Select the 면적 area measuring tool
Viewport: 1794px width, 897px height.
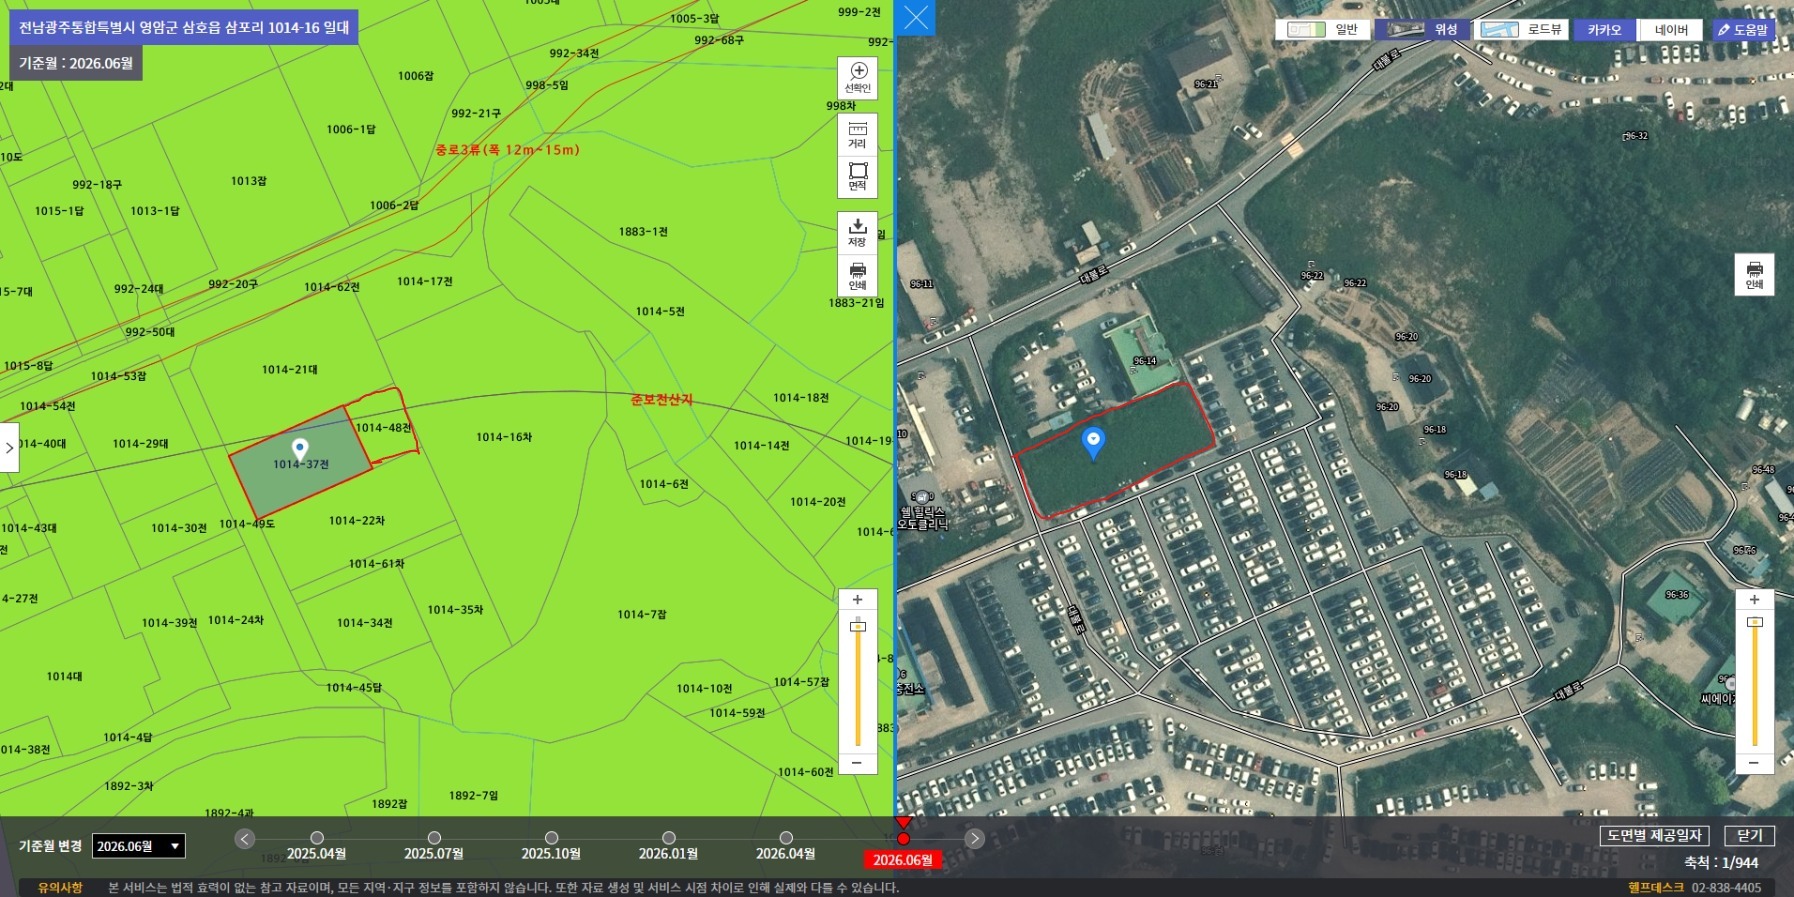click(x=858, y=177)
